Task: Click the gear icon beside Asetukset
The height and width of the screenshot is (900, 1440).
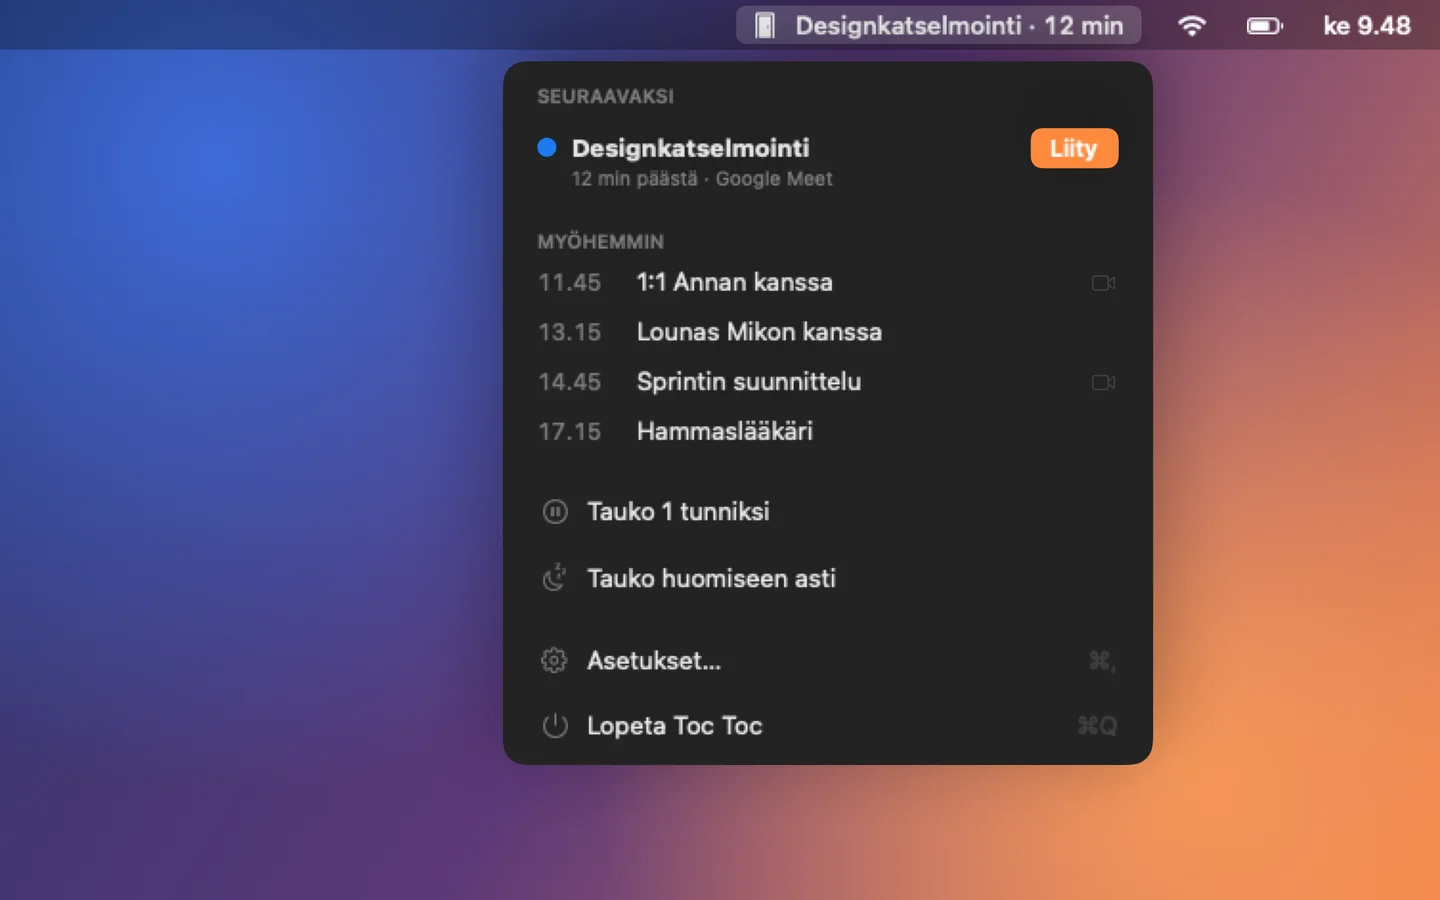Action: [x=554, y=660]
